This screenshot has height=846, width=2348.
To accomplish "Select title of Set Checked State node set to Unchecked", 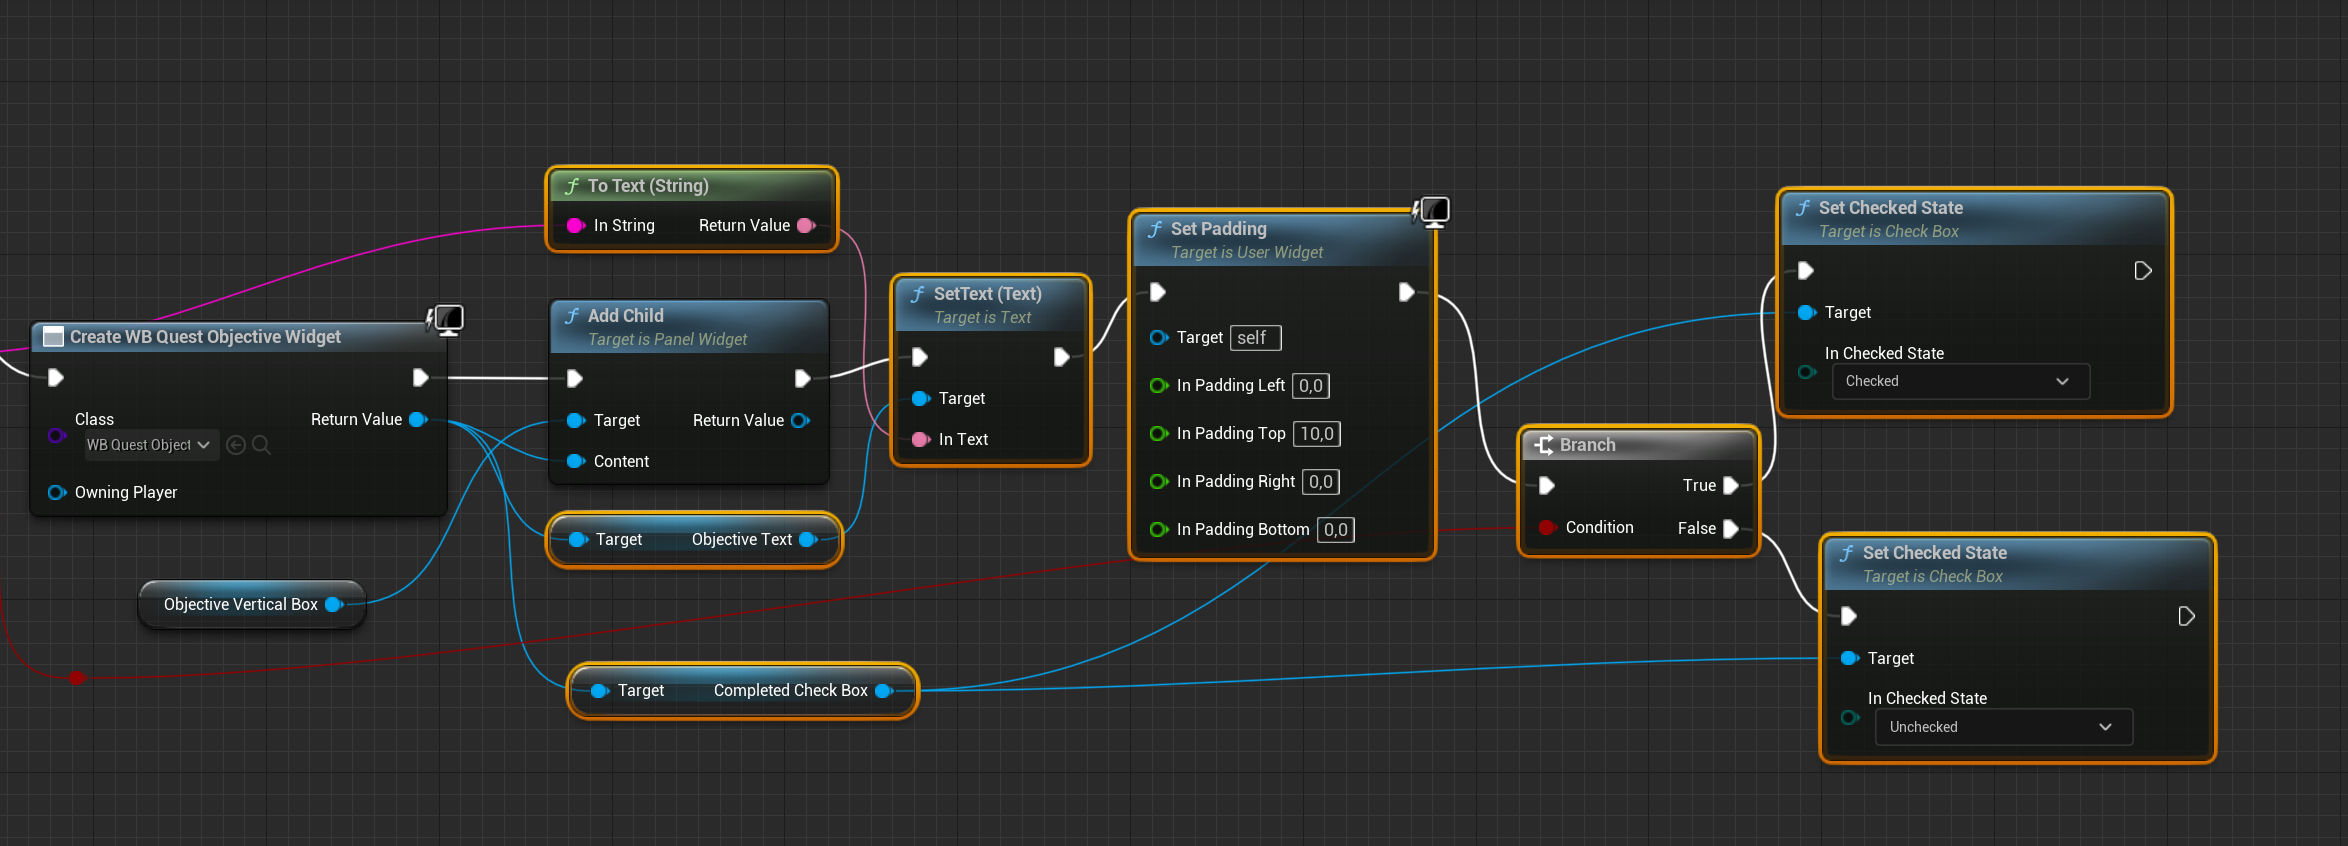I will coord(1935,553).
